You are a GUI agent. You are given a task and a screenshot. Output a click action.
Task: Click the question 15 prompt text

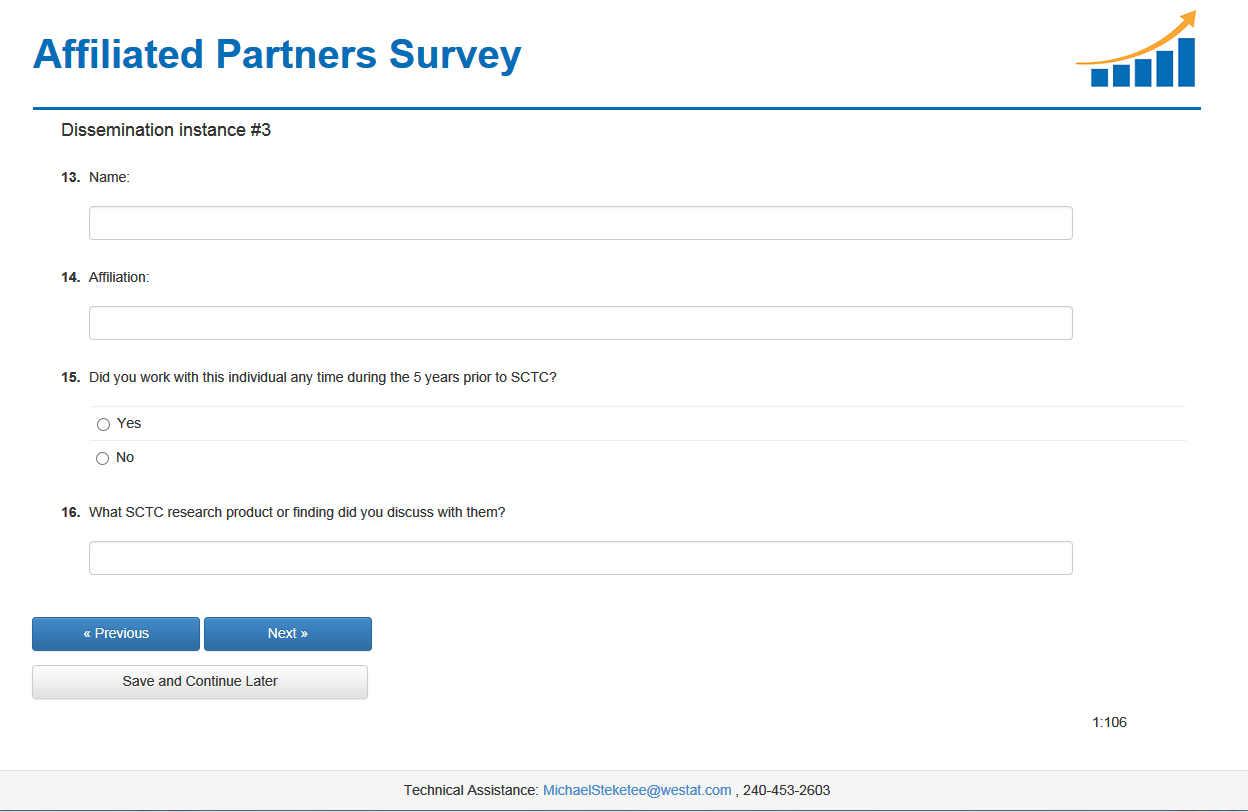coord(322,377)
